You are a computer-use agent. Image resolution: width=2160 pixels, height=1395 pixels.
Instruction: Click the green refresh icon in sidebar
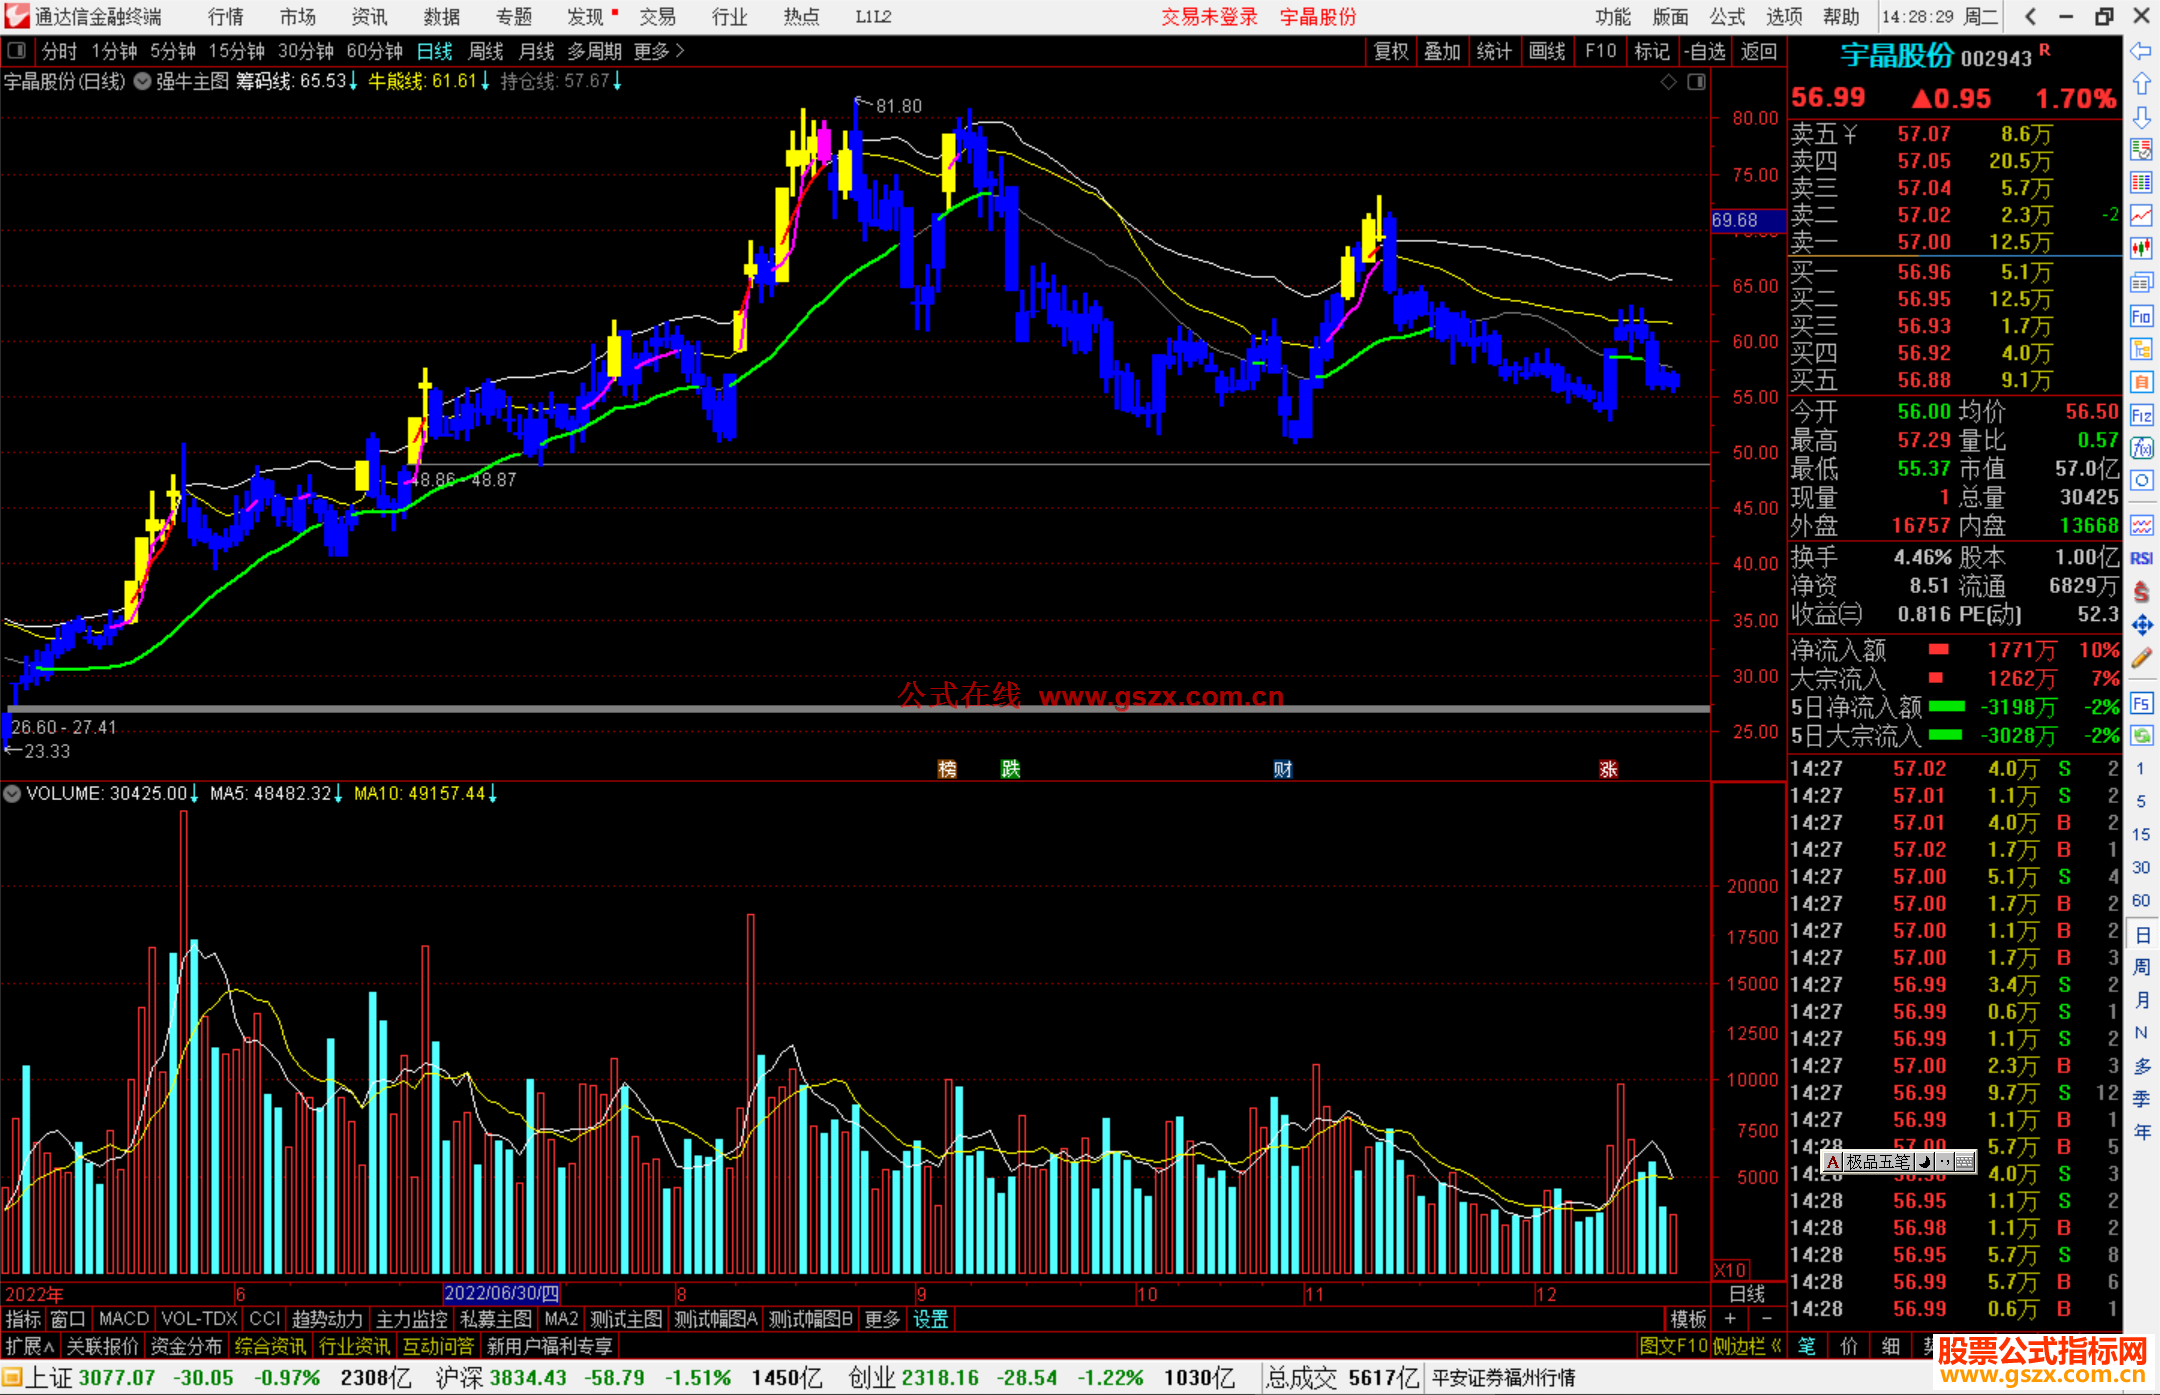coord(2141,736)
